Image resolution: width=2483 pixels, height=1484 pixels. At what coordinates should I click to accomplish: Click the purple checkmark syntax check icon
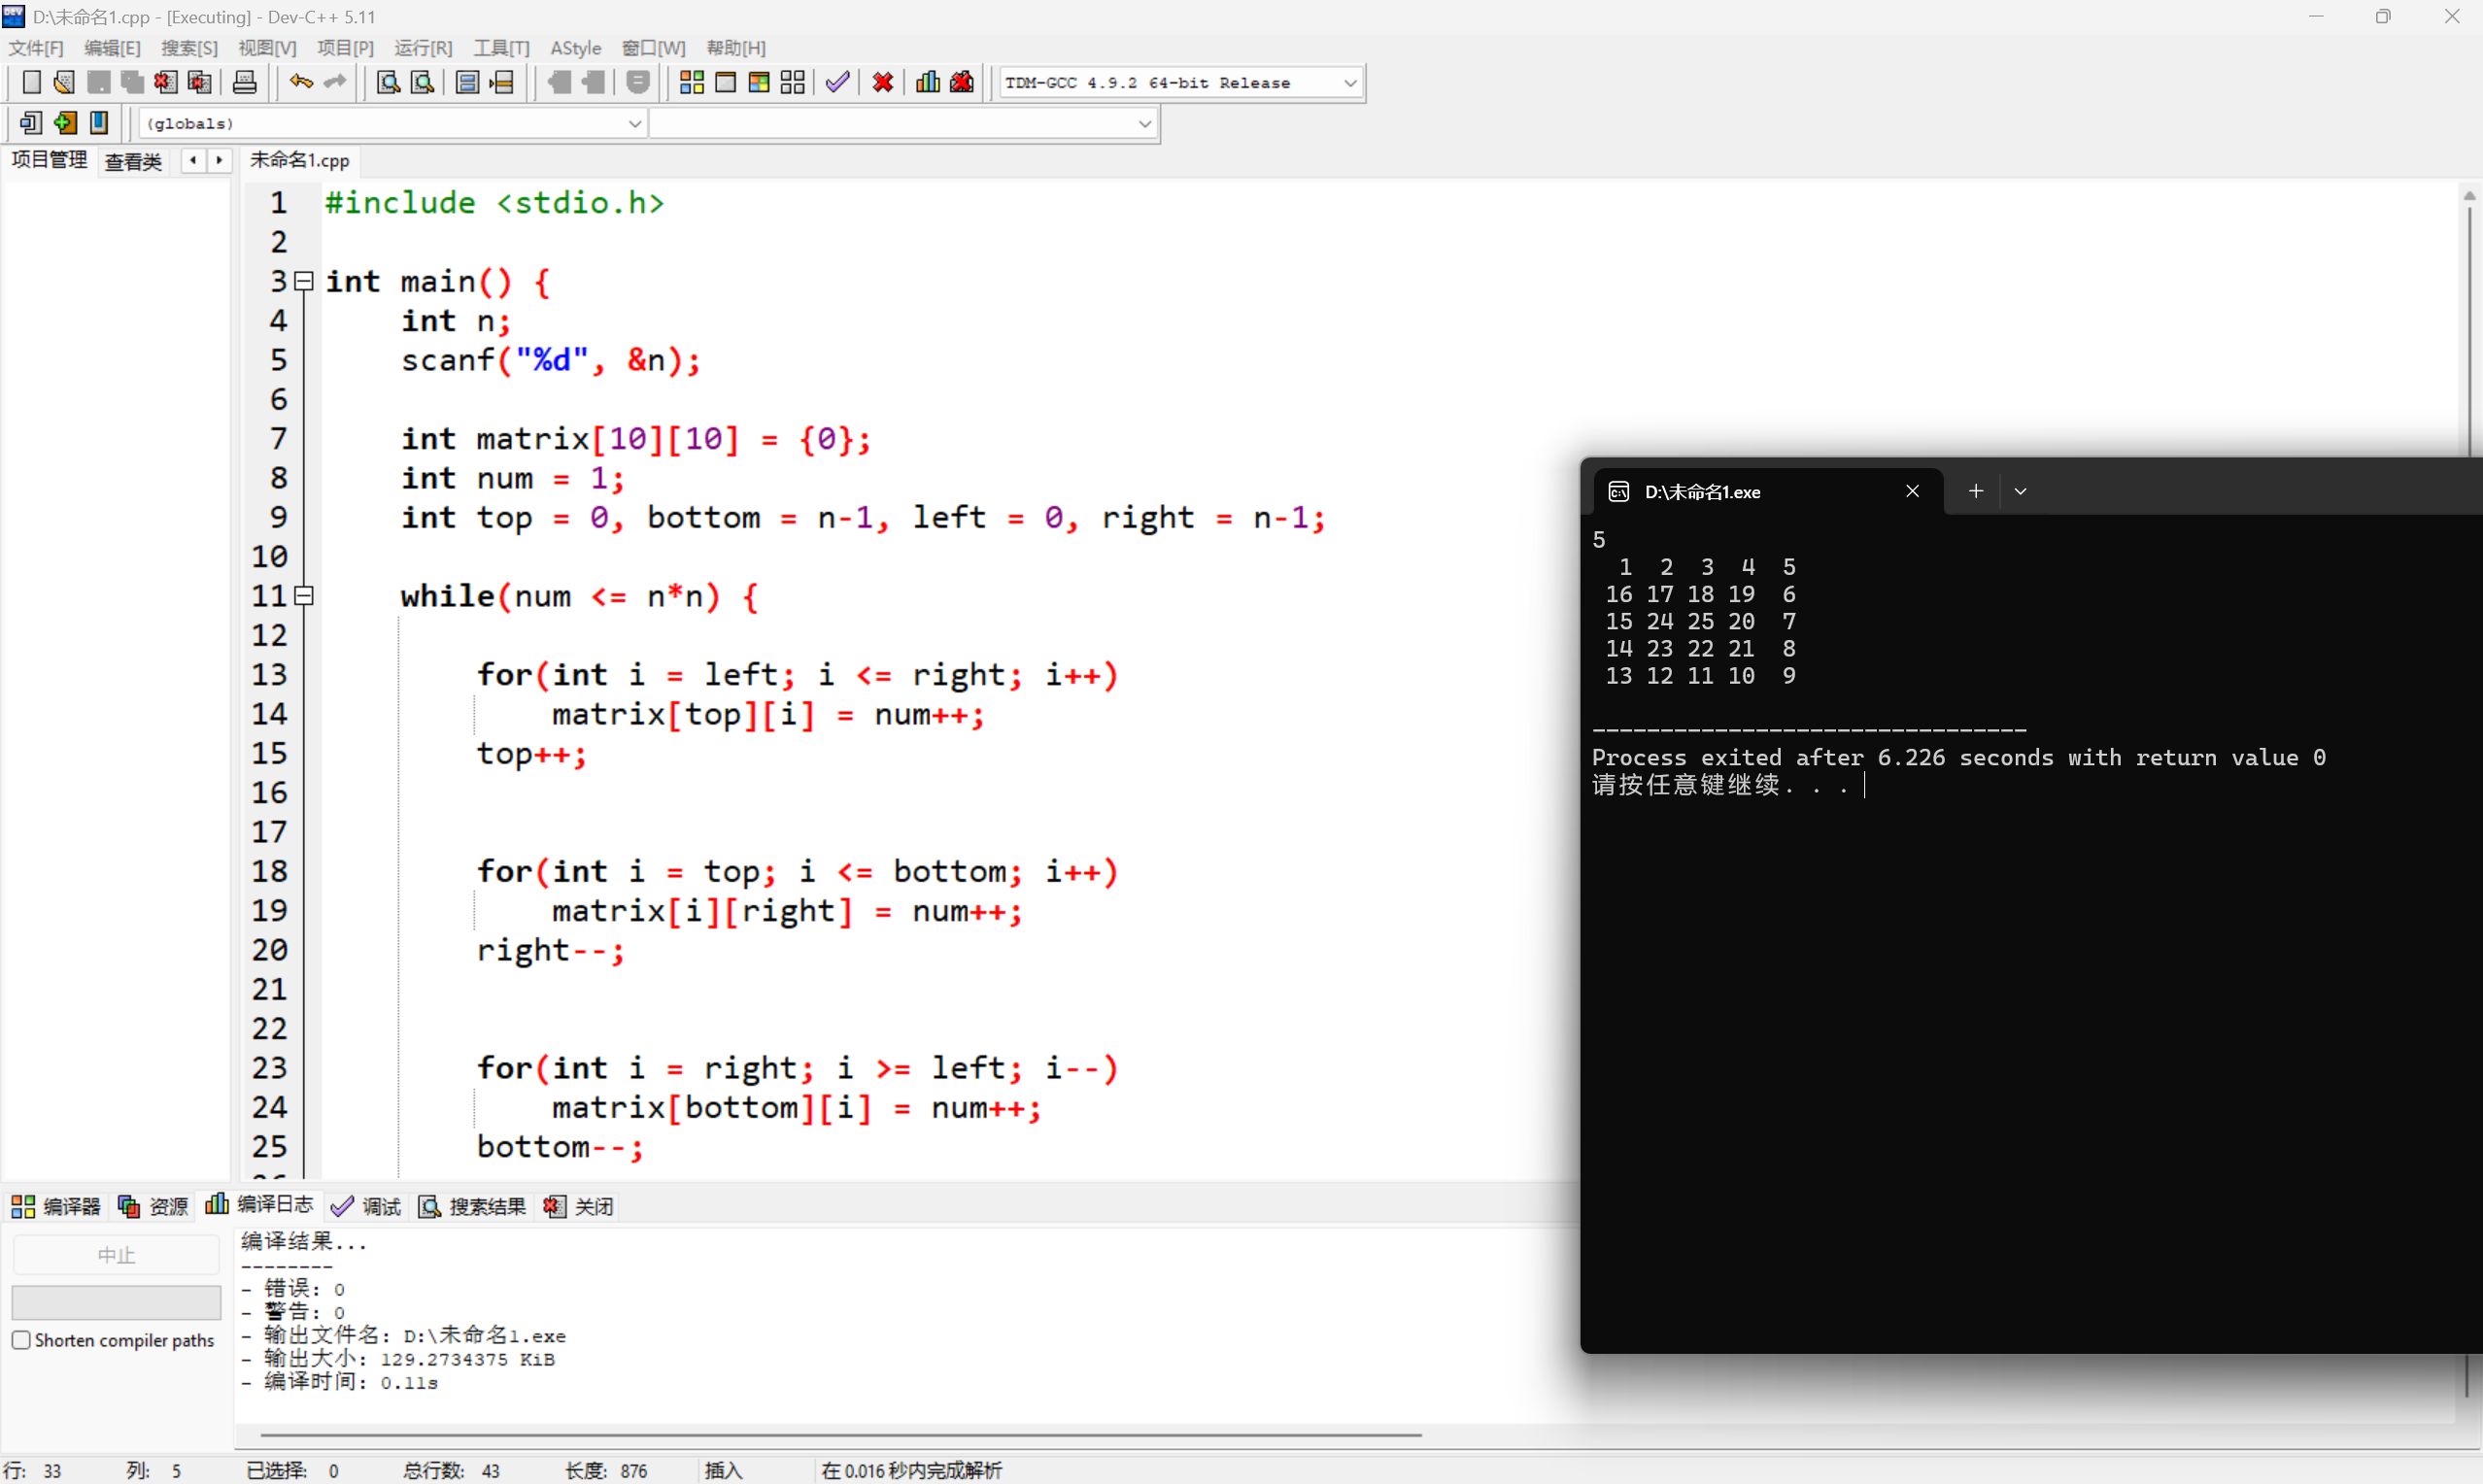(837, 83)
